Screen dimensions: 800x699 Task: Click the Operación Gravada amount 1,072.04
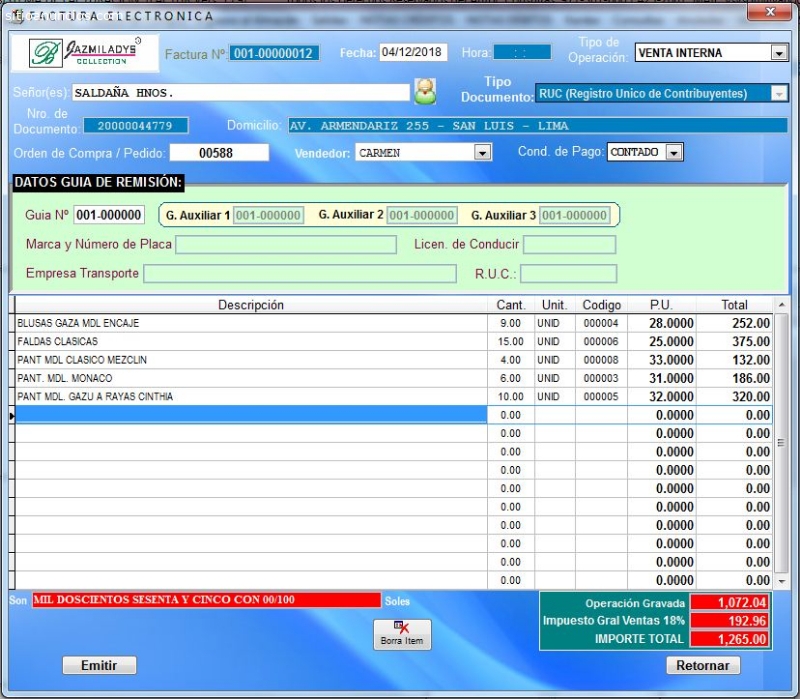(x=729, y=603)
